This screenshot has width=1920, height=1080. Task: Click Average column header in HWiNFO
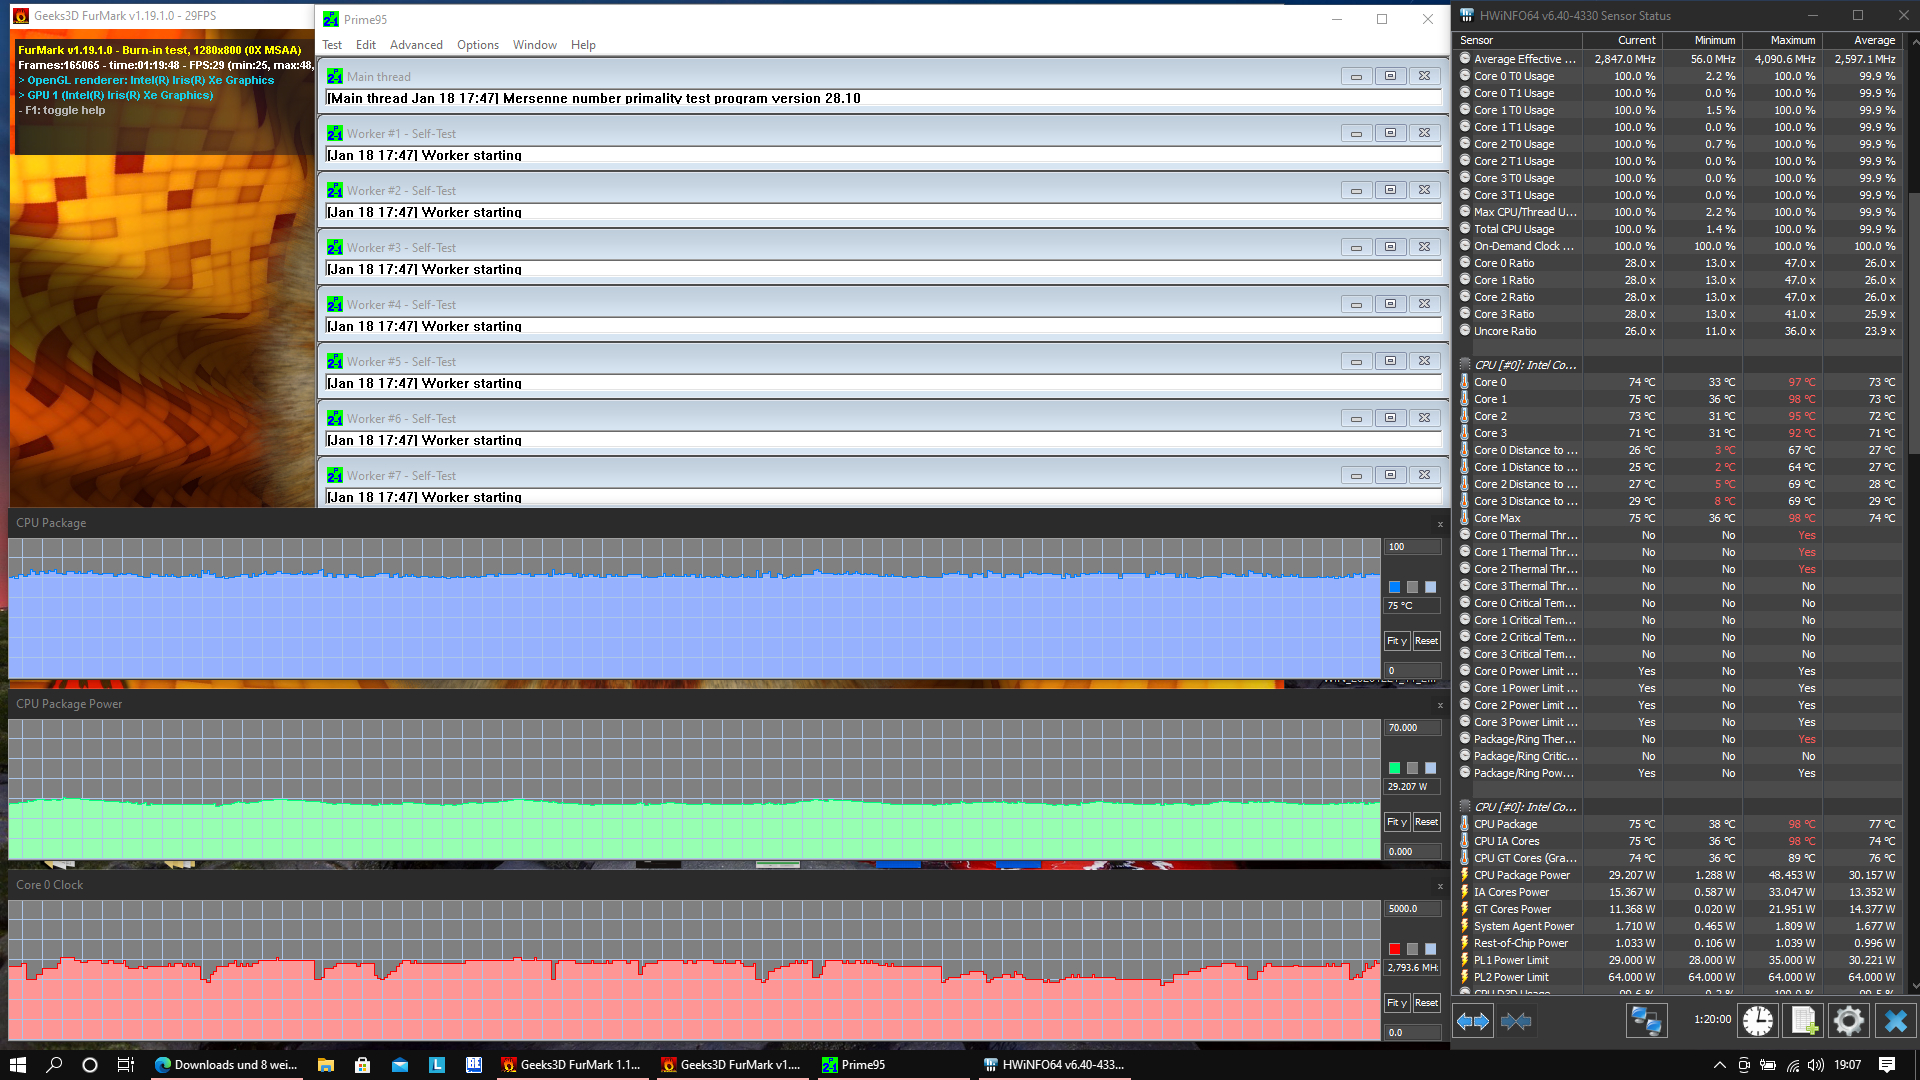click(x=1862, y=40)
